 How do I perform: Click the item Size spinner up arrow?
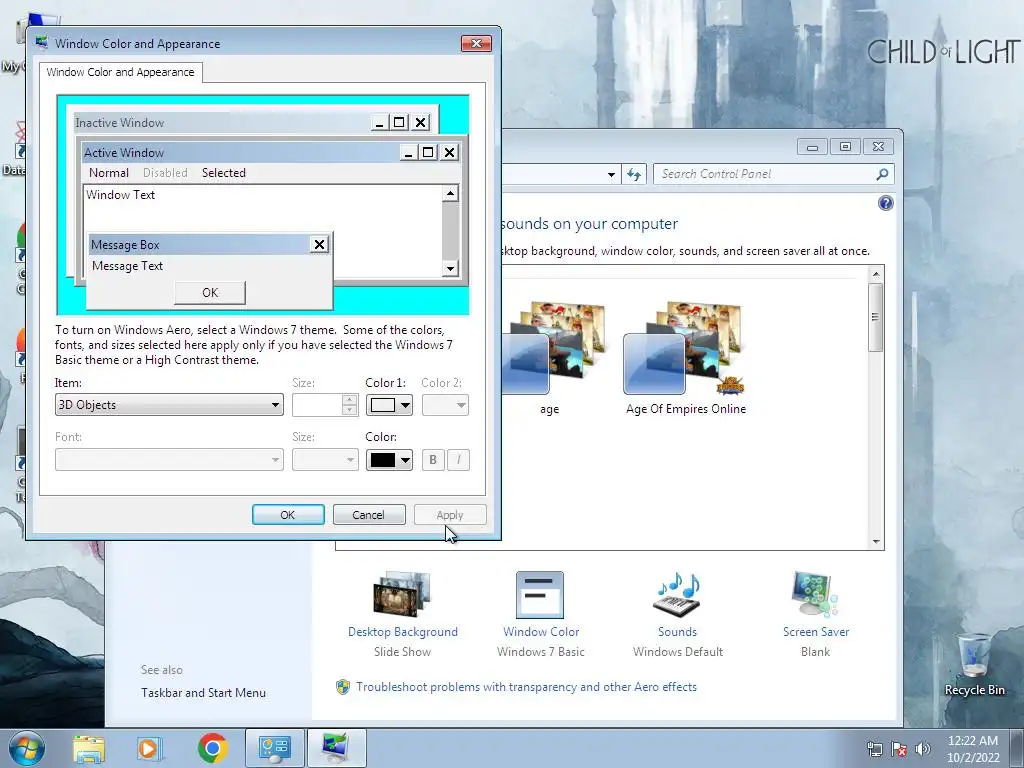coord(349,400)
